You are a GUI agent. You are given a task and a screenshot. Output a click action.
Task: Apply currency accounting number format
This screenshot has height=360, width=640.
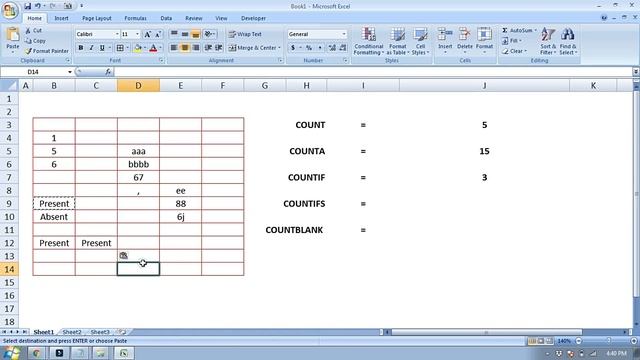point(293,48)
